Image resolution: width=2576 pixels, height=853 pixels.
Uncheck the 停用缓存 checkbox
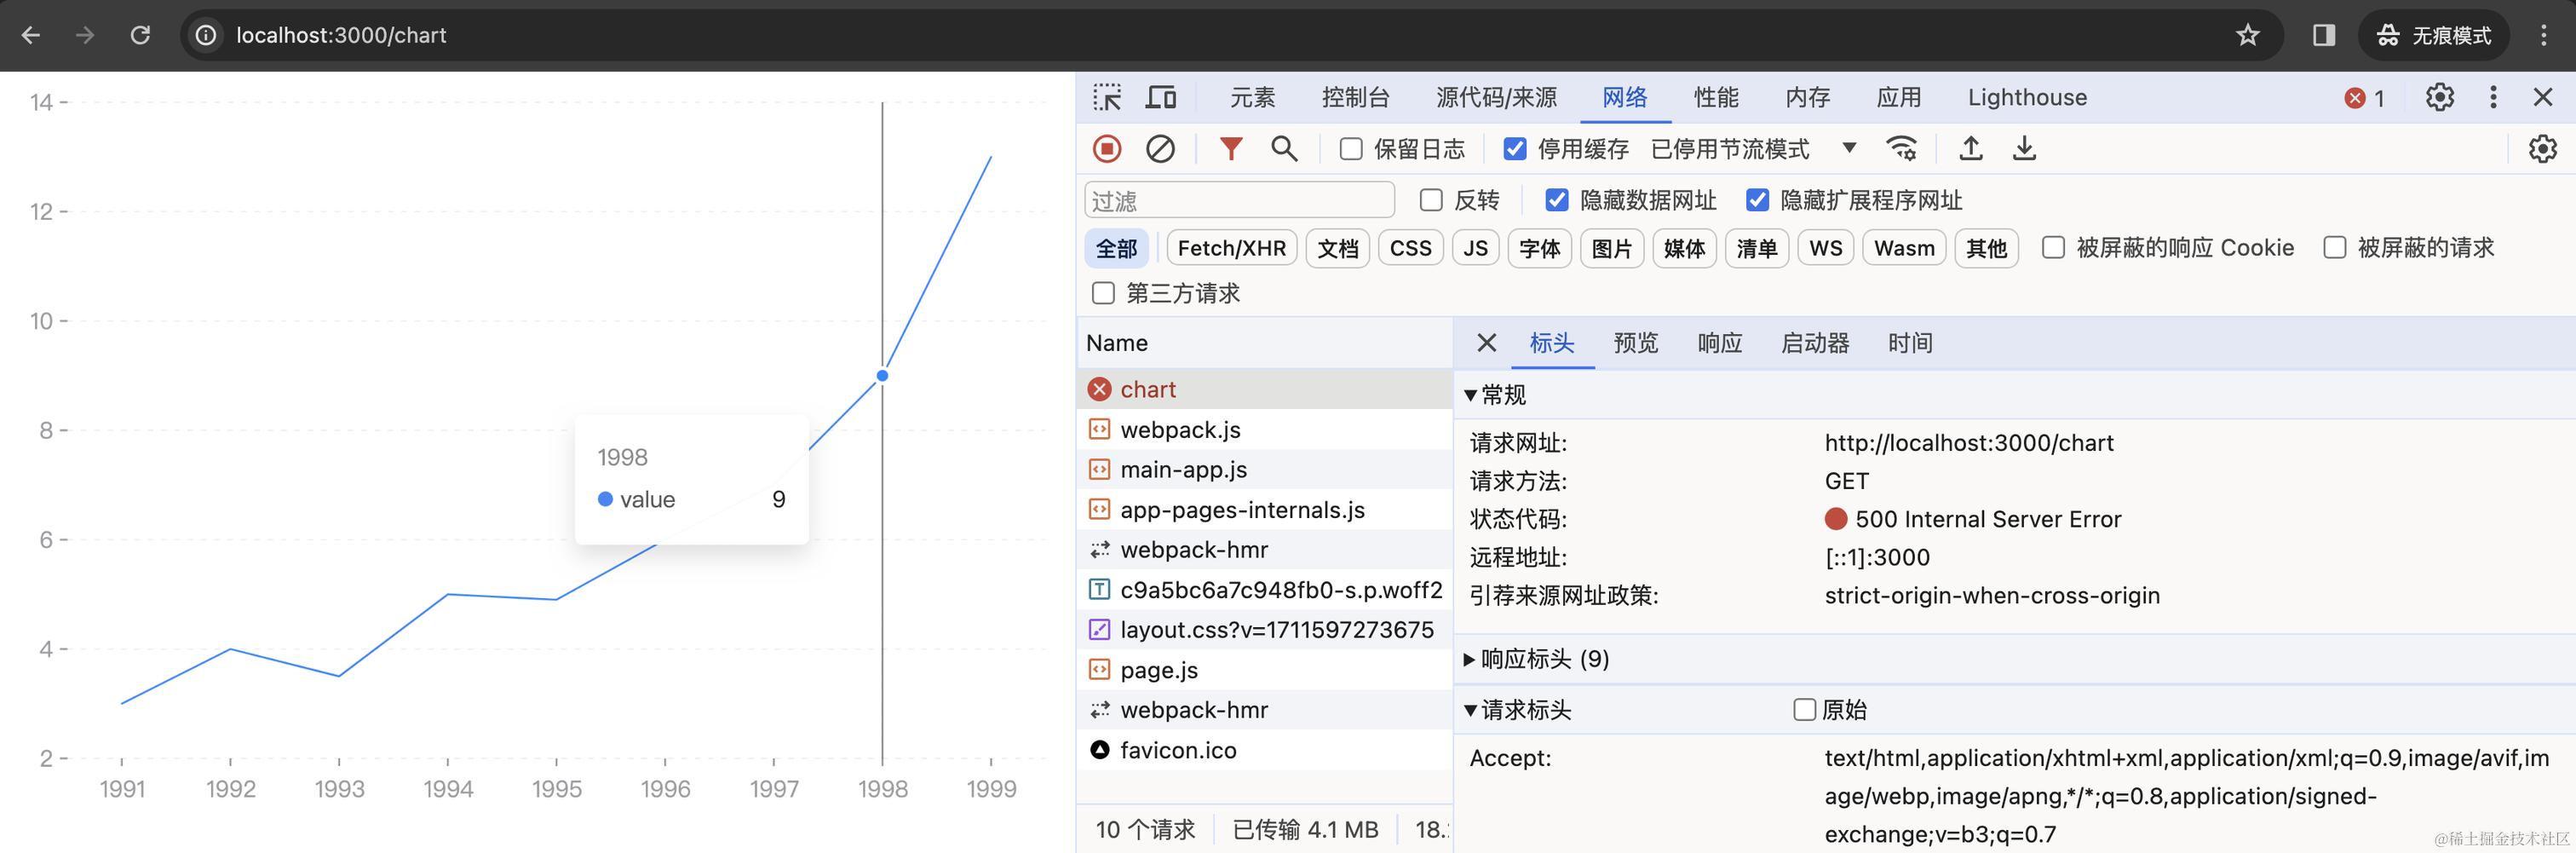pos(1515,149)
